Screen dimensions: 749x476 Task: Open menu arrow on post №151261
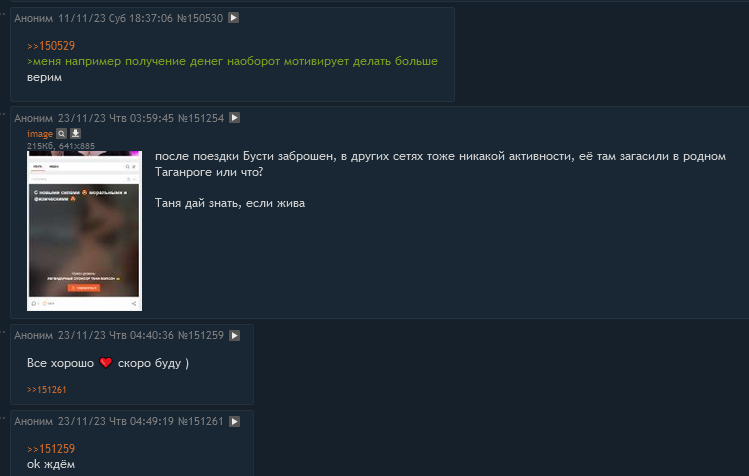point(234,422)
